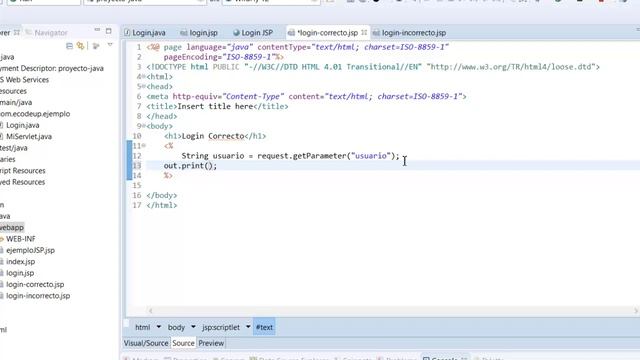Image resolution: width=640 pixels, height=360 pixels.
Task: Select the #text breadcrumb element
Action: click(264, 327)
